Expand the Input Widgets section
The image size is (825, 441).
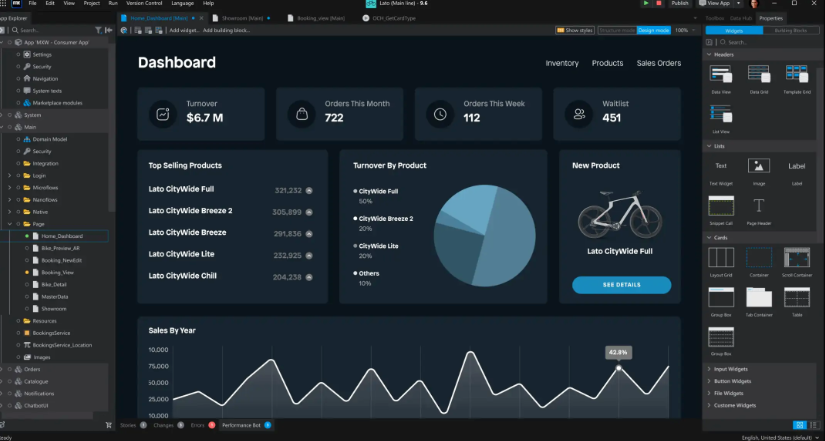tap(732, 369)
